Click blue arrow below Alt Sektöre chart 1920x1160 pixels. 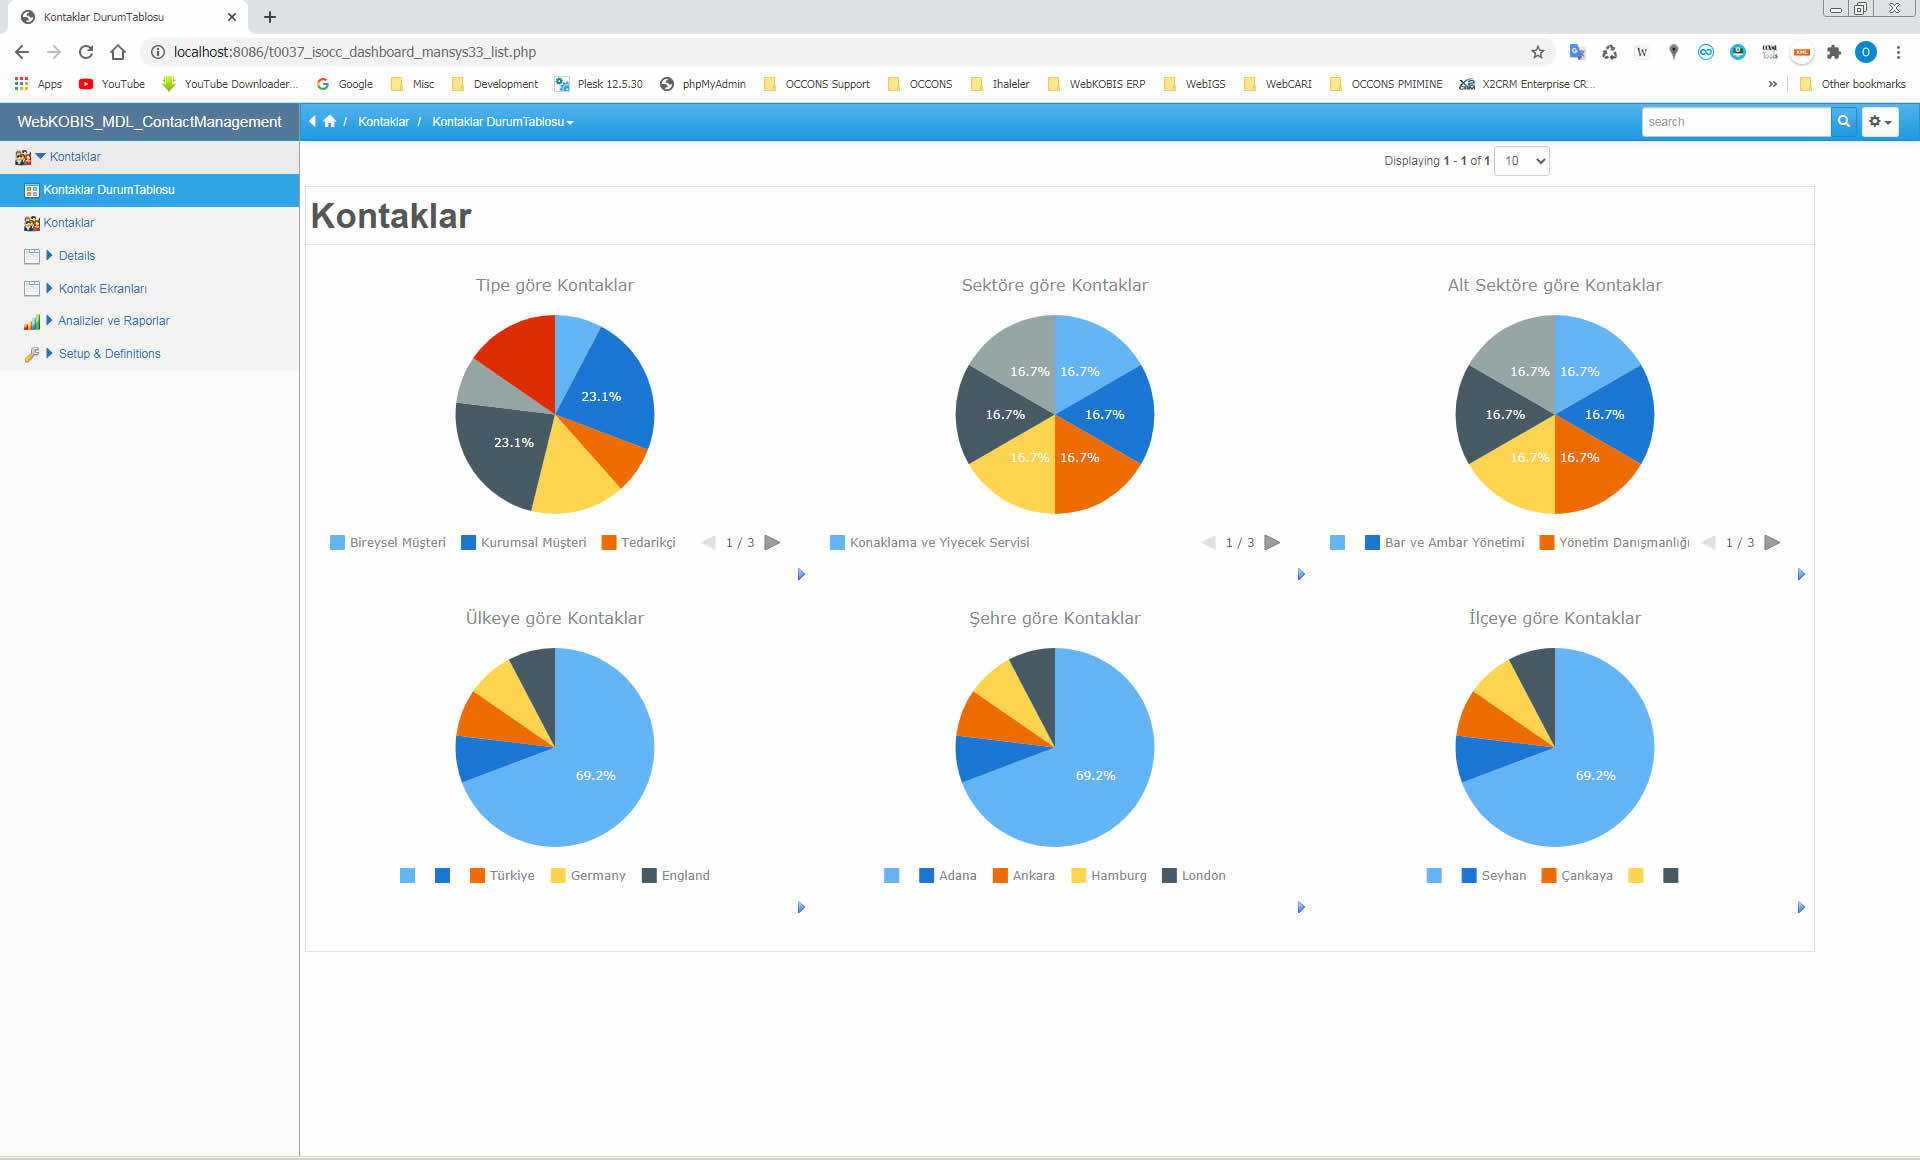pos(1801,574)
